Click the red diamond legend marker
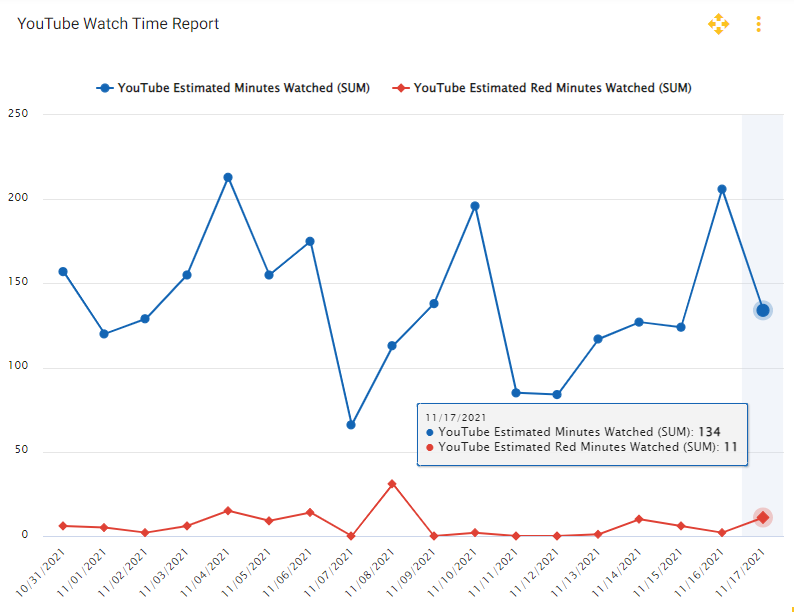 pos(400,88)
